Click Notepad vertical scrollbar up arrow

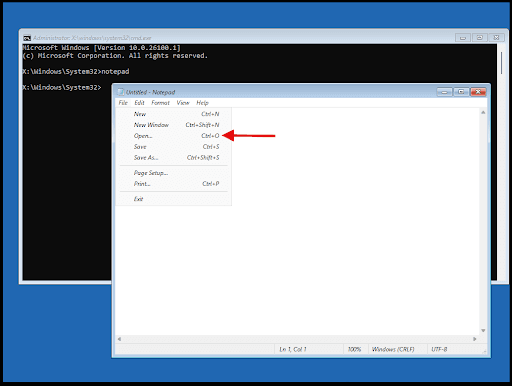coord(483,113)
